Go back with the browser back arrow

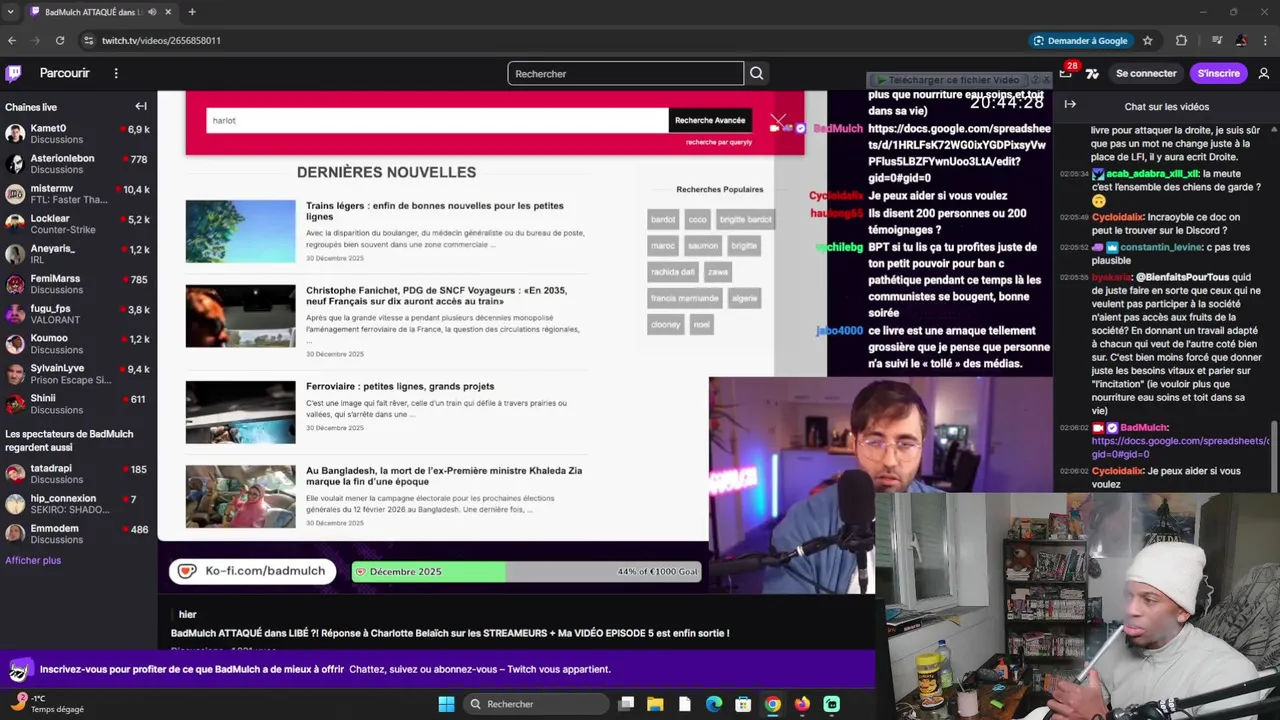(x=12, y=40)
